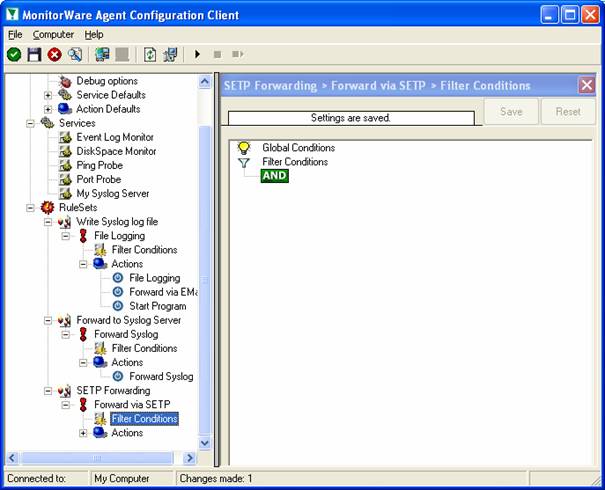The width and height of the screenshot is (605, 490).
Task: Click the computer connect toolbar icon
Action: pos(102,54)
